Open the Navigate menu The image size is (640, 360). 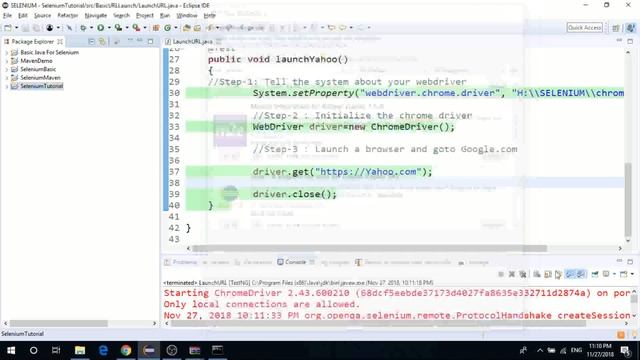(x=96, y=16)
